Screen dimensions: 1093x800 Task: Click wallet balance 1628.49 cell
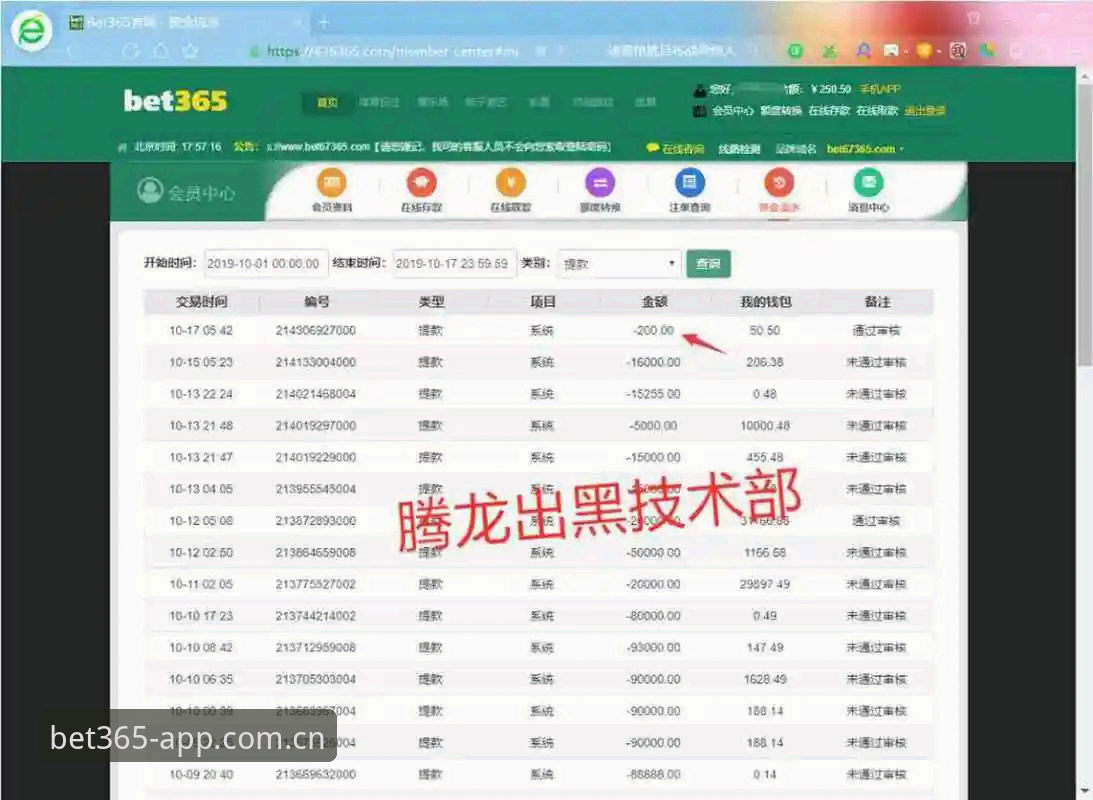pos(765,679)
